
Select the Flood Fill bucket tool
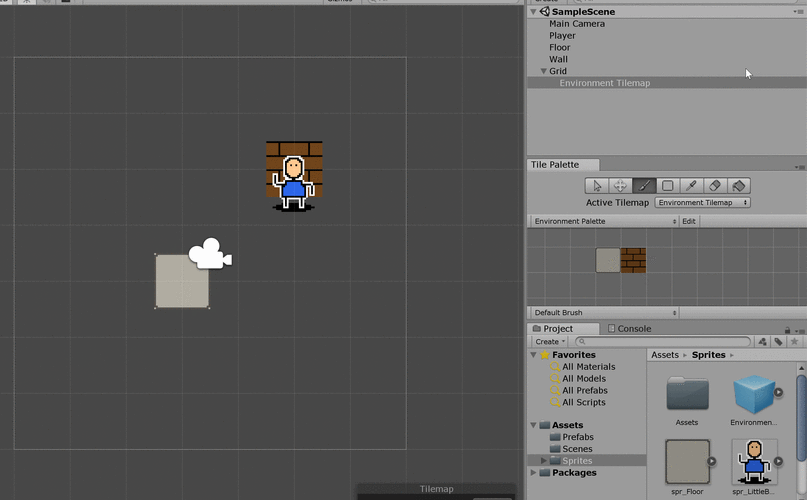[x=739, y=185]
